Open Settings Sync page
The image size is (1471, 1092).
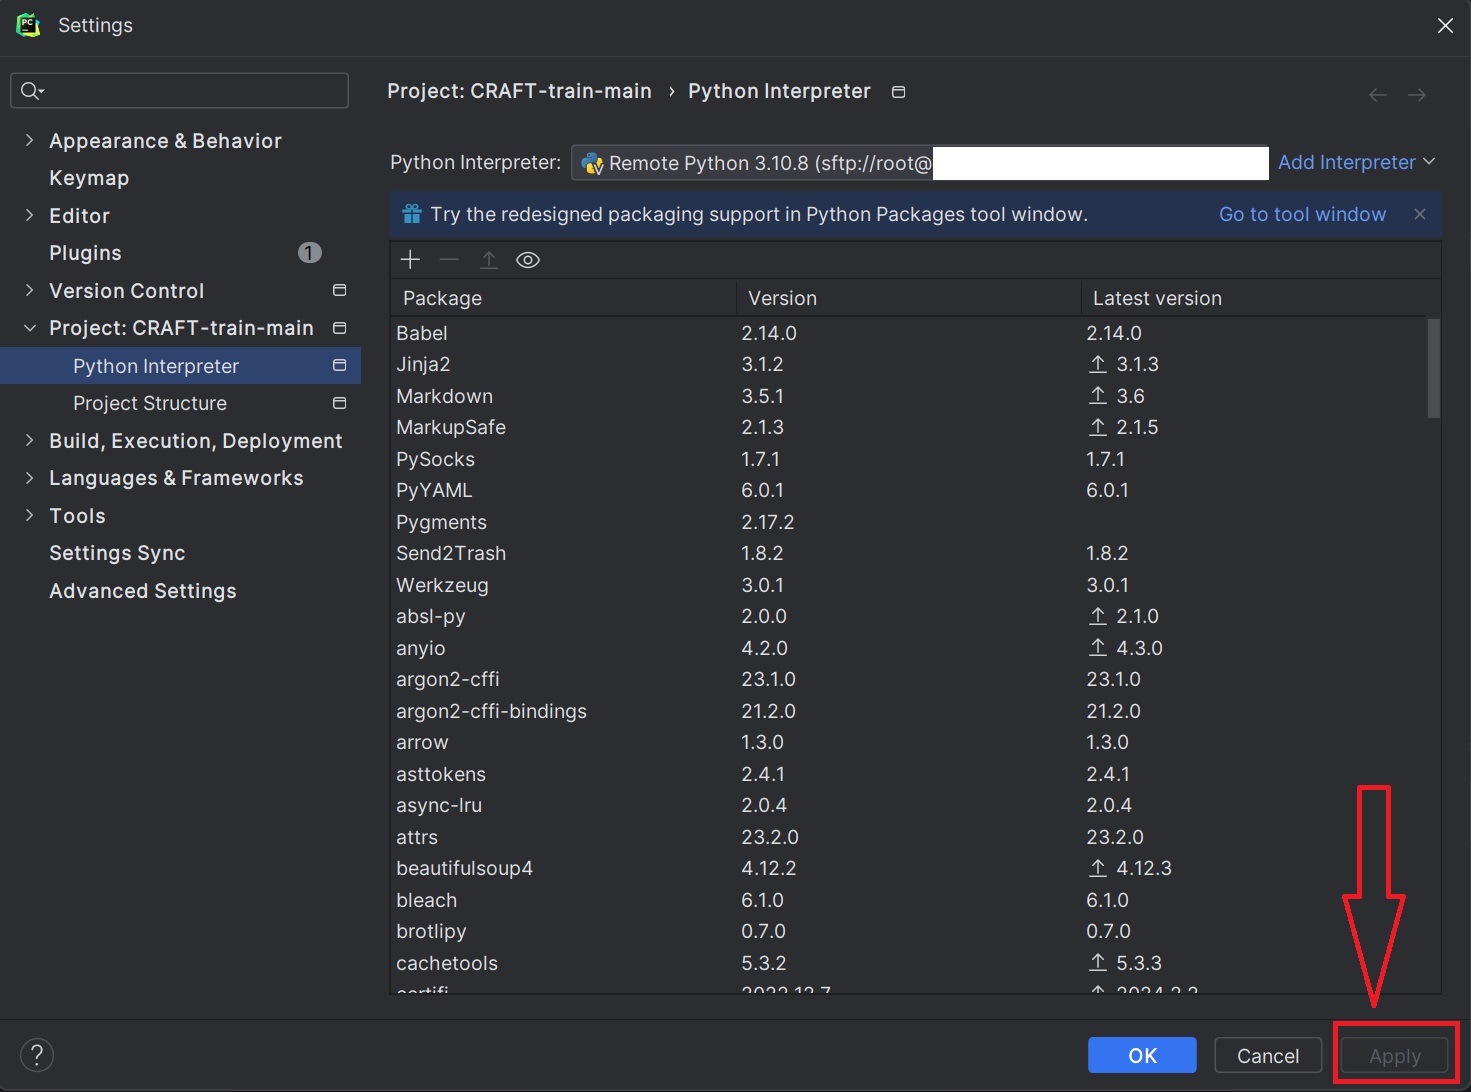117,553
